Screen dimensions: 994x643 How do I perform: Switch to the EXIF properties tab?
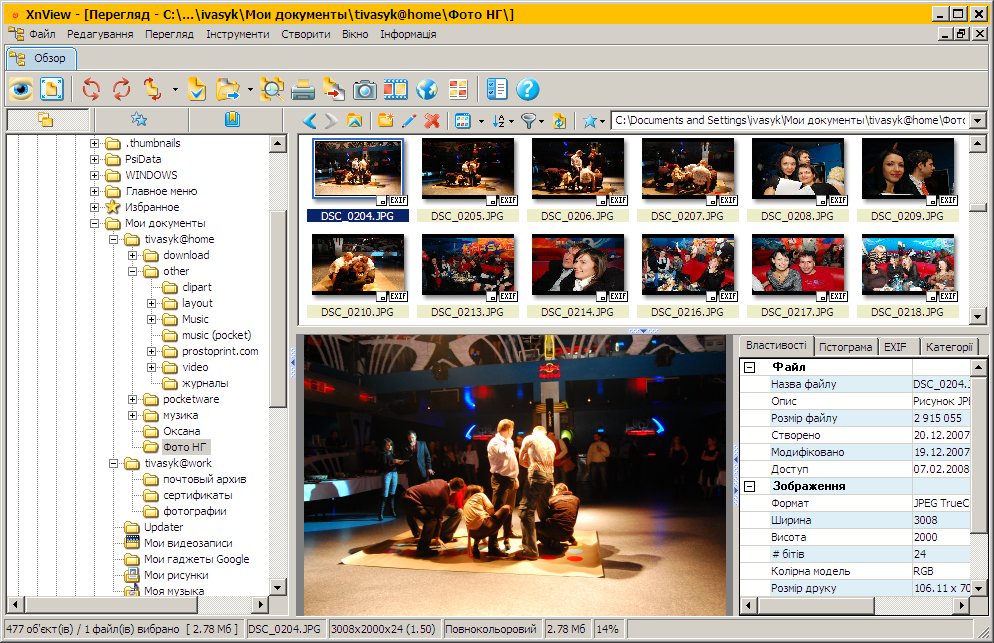point(895,347)
